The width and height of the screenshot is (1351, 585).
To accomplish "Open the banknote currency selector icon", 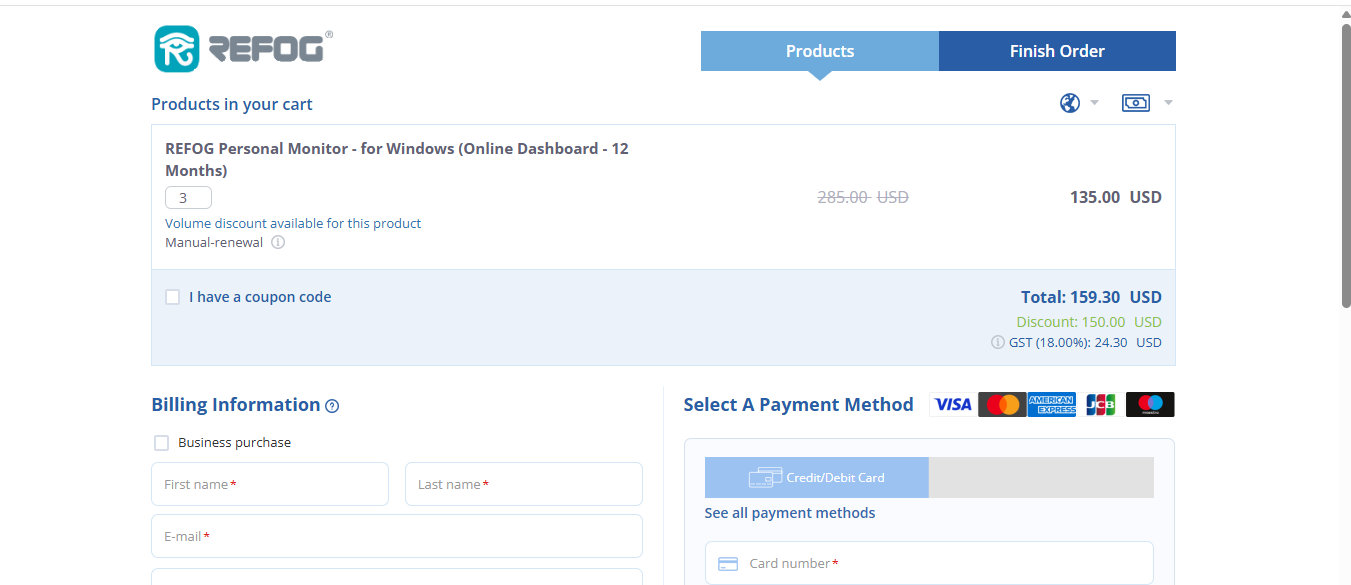I will click(1136, 103).
